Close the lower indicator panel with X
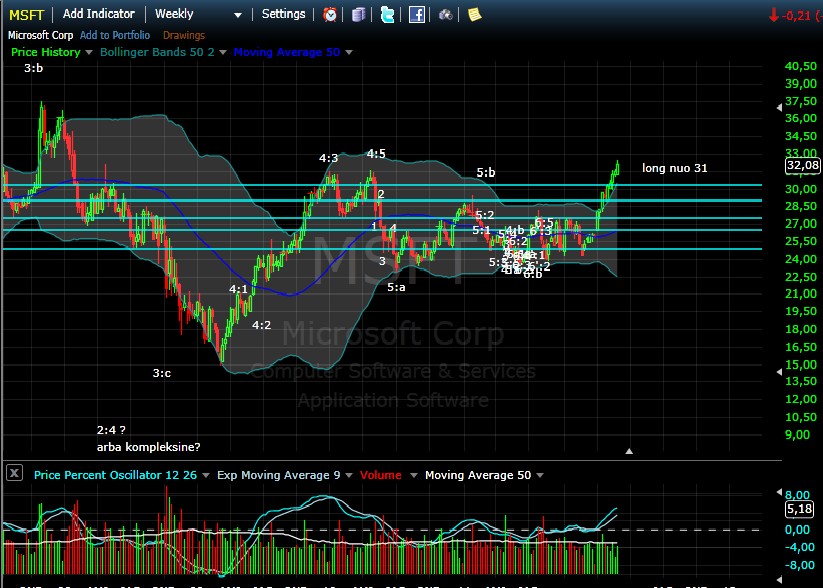 tap(14, 473)
